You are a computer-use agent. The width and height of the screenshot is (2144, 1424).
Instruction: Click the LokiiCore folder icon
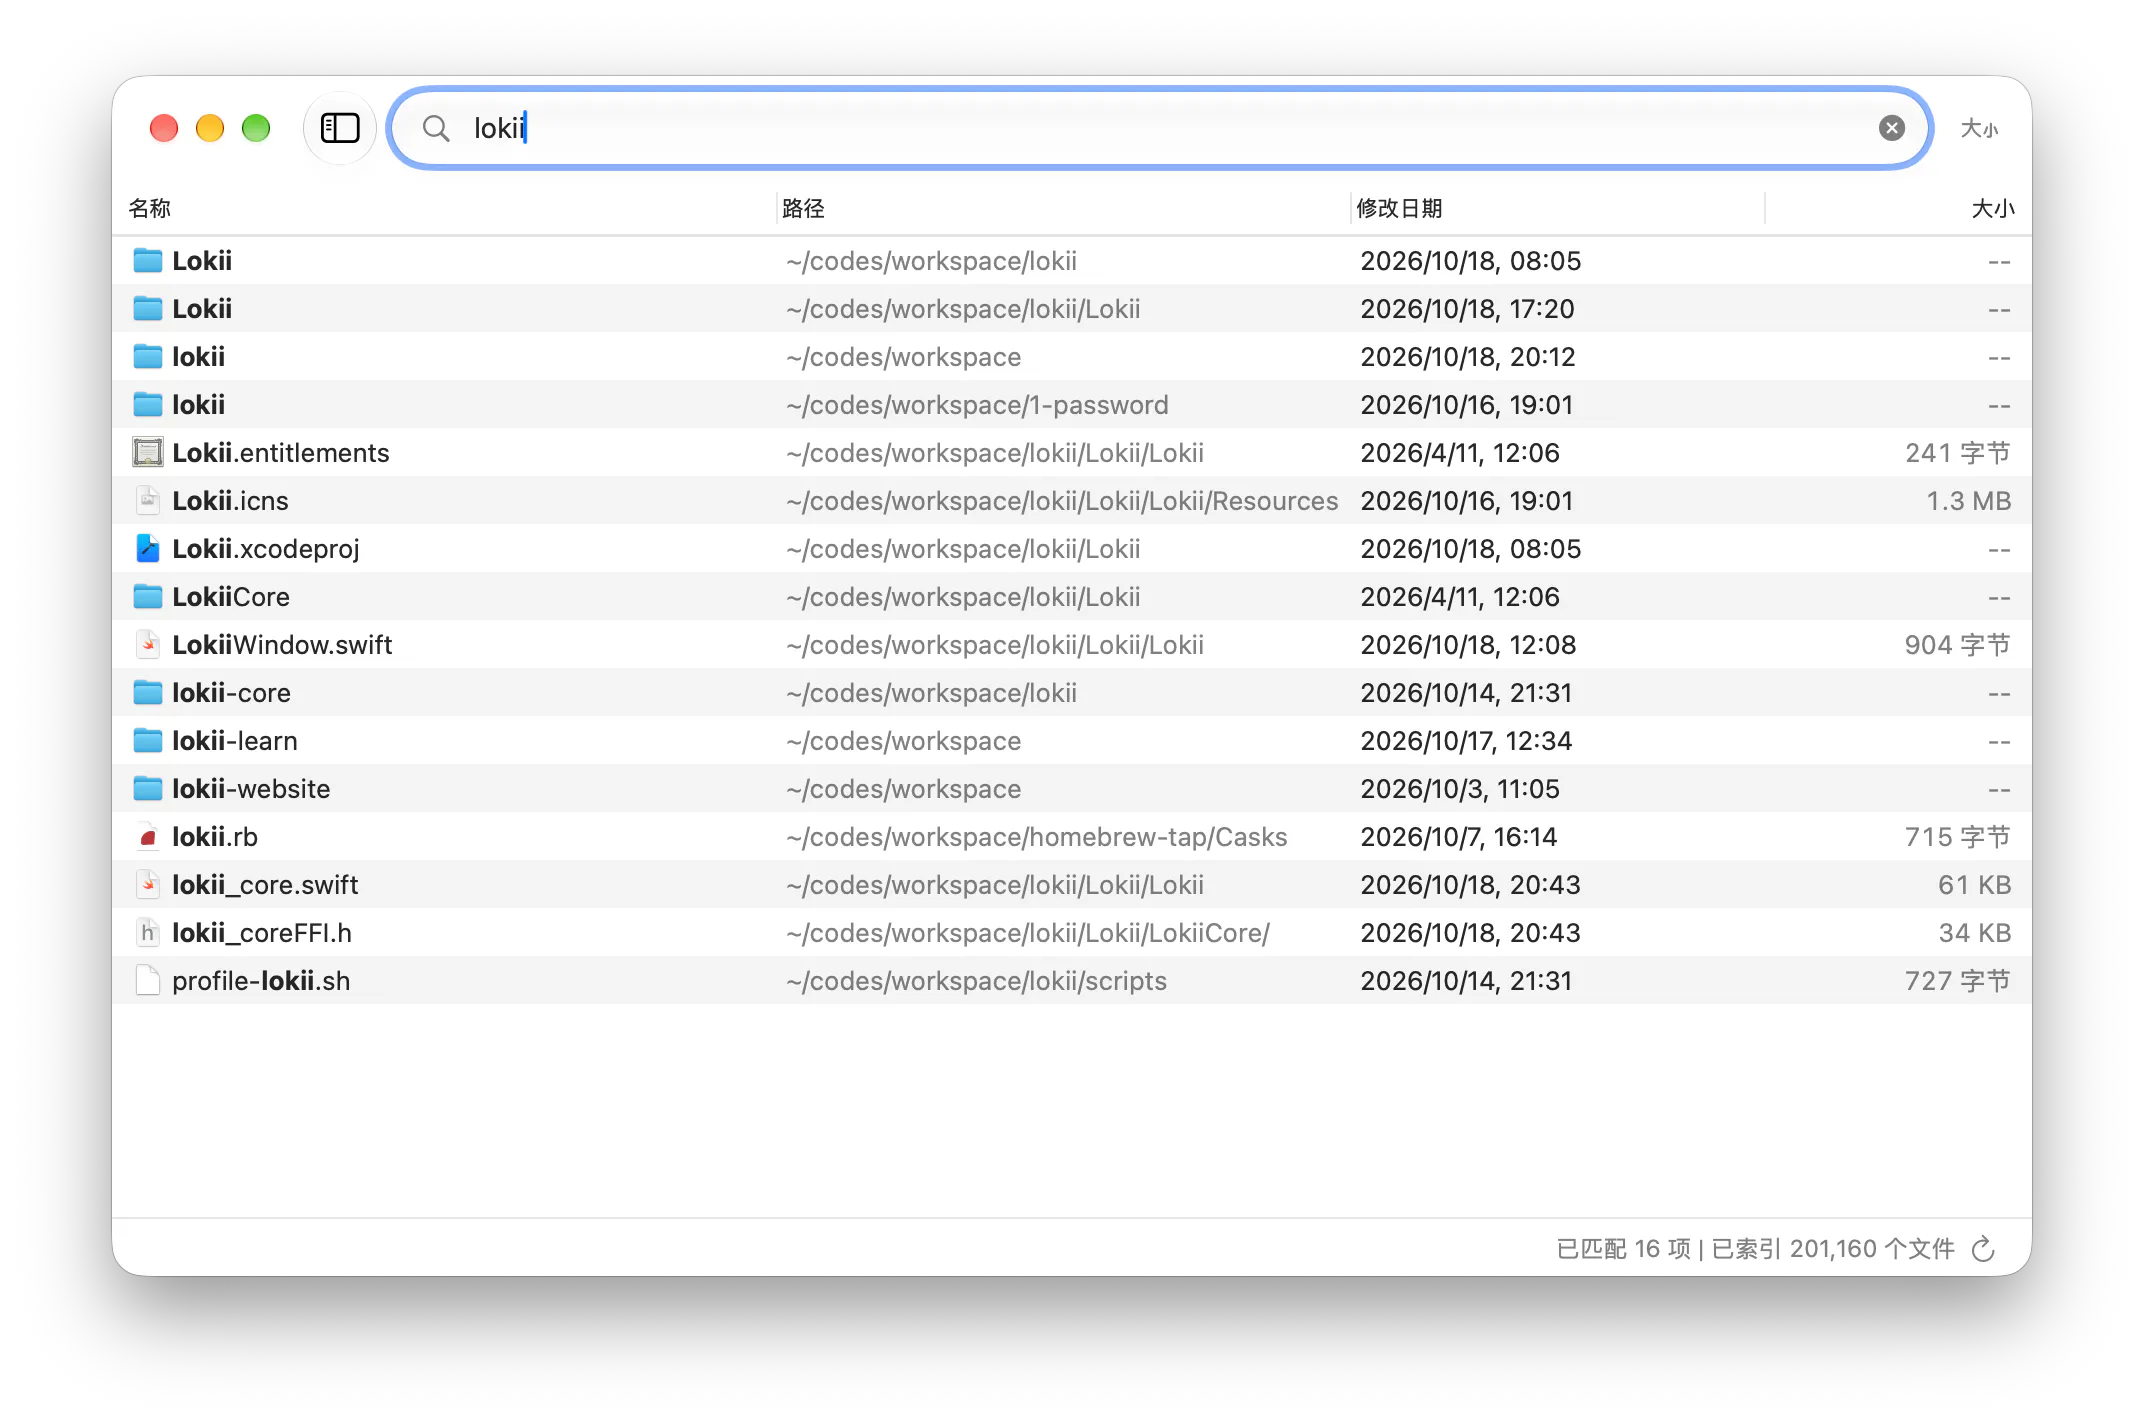click(148, 597)
